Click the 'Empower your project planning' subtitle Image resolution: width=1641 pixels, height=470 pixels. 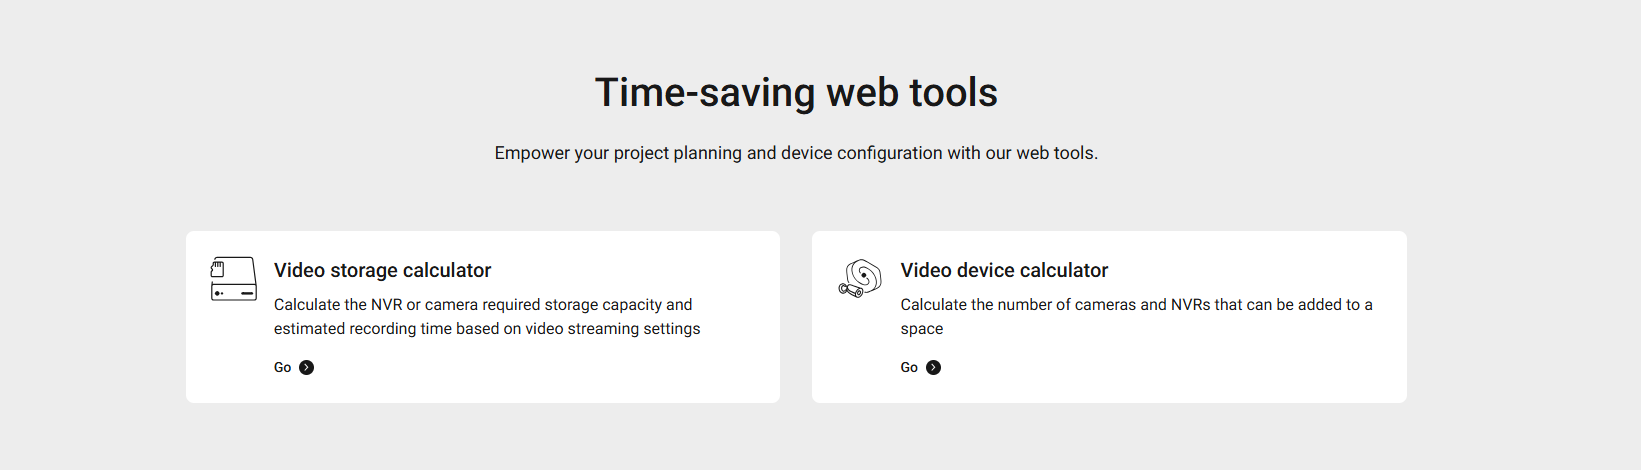point(796,153)
